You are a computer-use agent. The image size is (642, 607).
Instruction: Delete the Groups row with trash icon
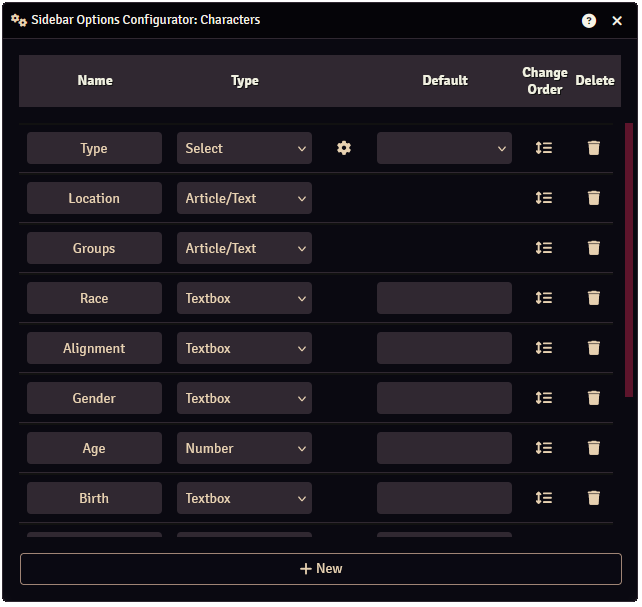coord(593,248)
